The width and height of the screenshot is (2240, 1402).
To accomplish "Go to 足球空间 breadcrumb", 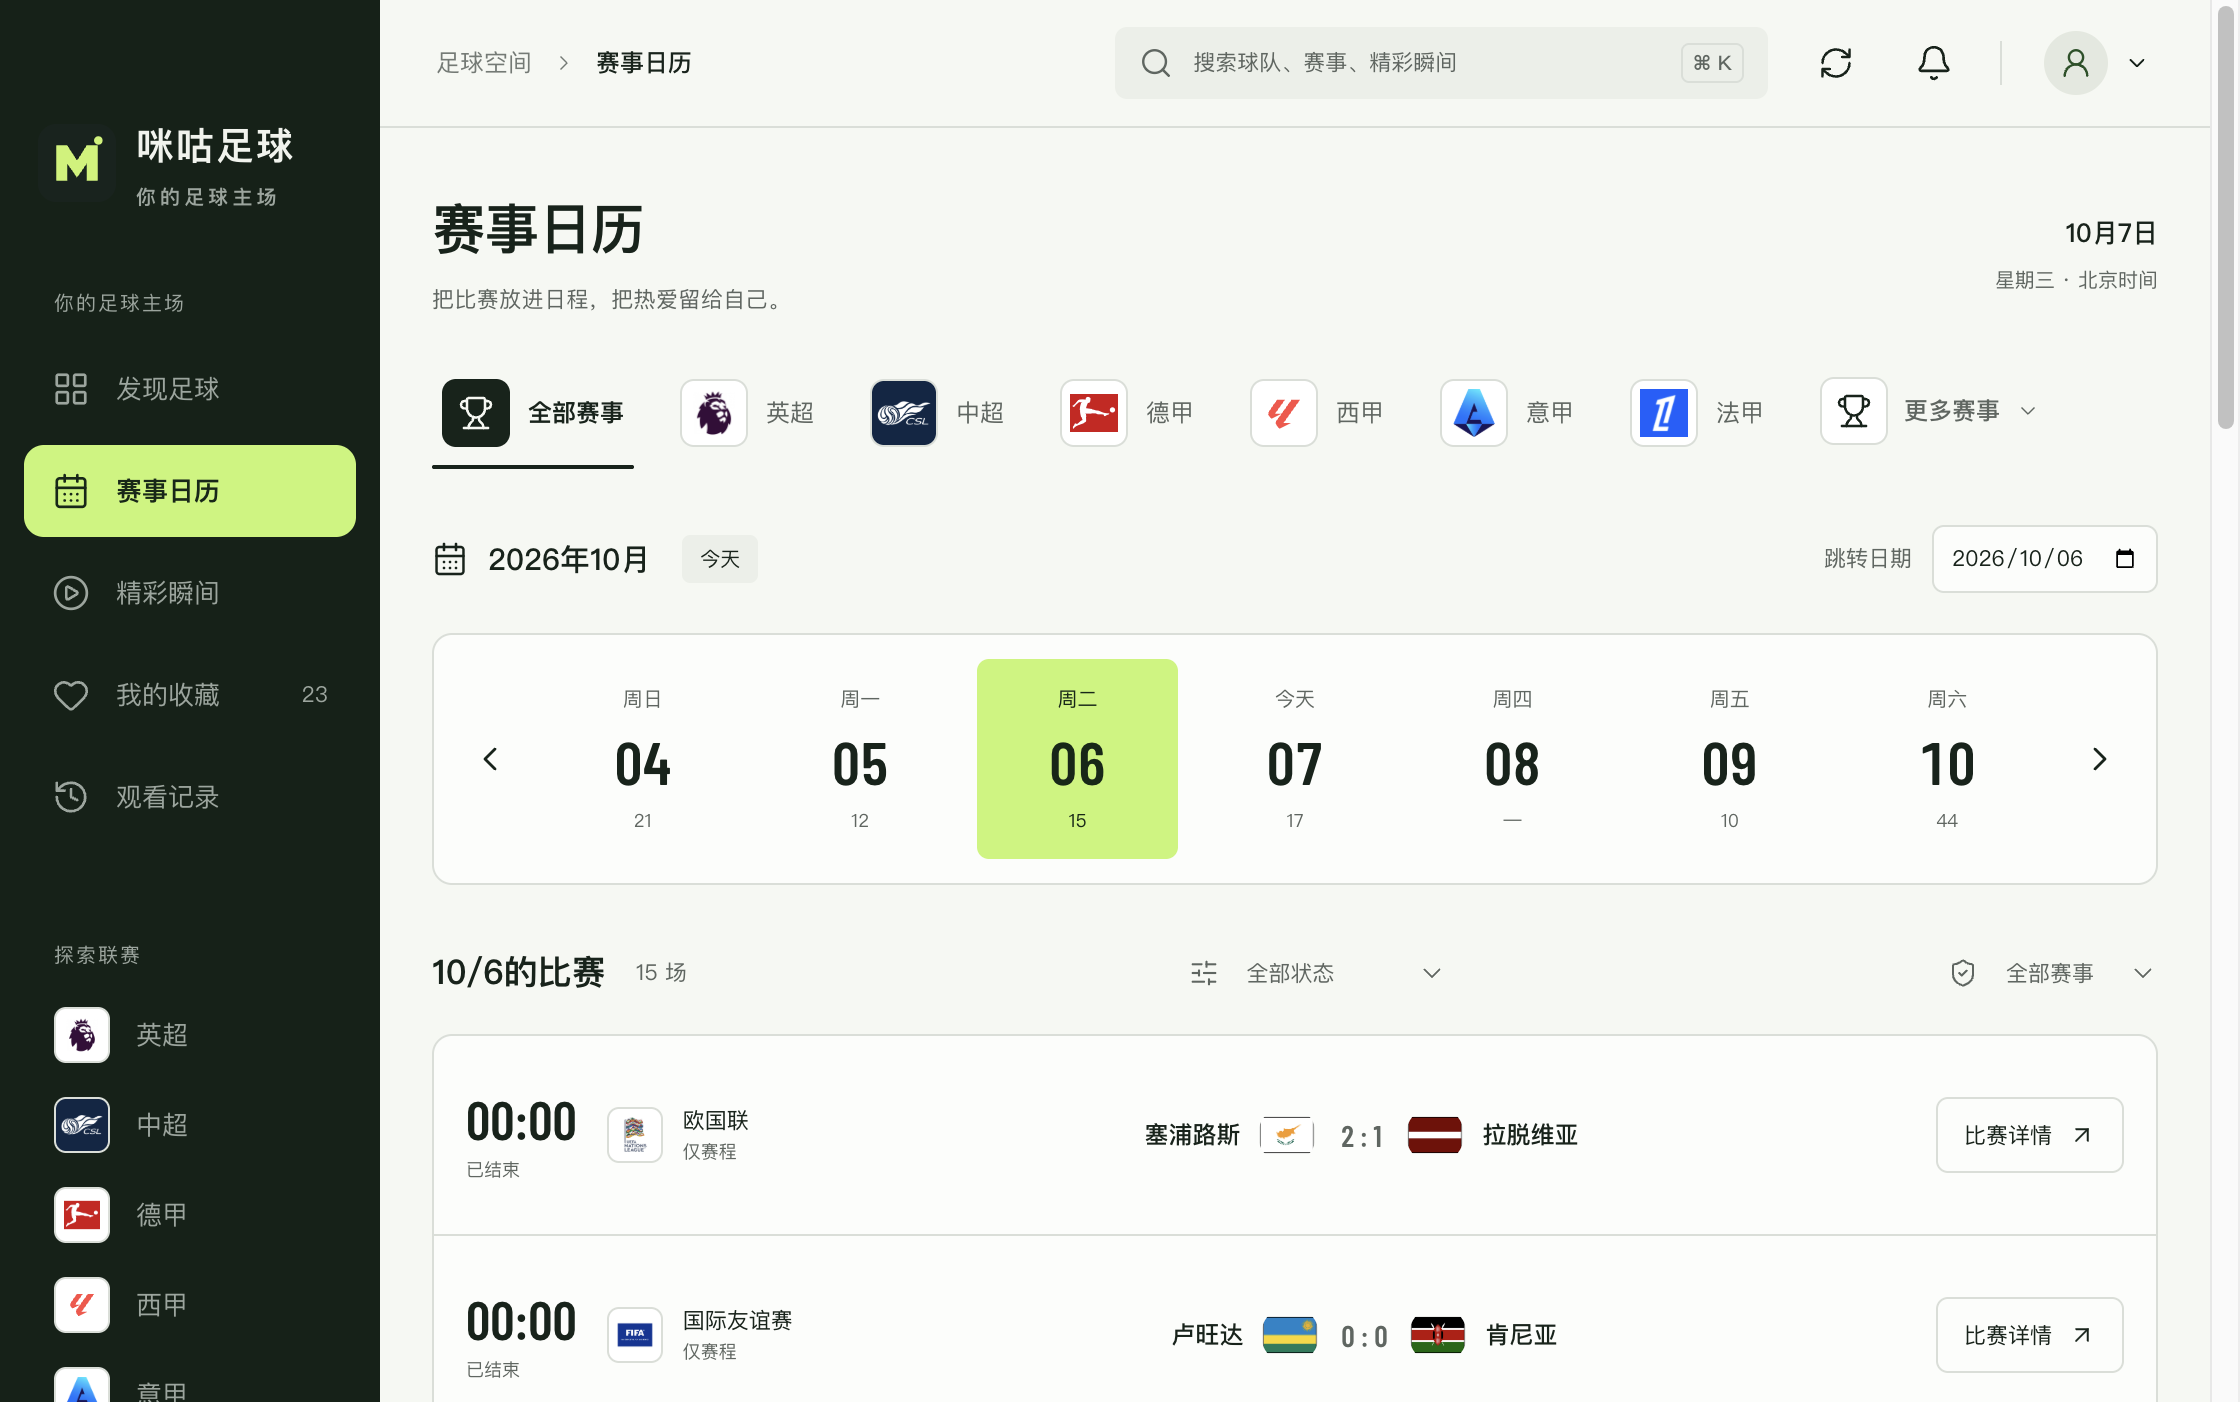I will click(484, 63).
